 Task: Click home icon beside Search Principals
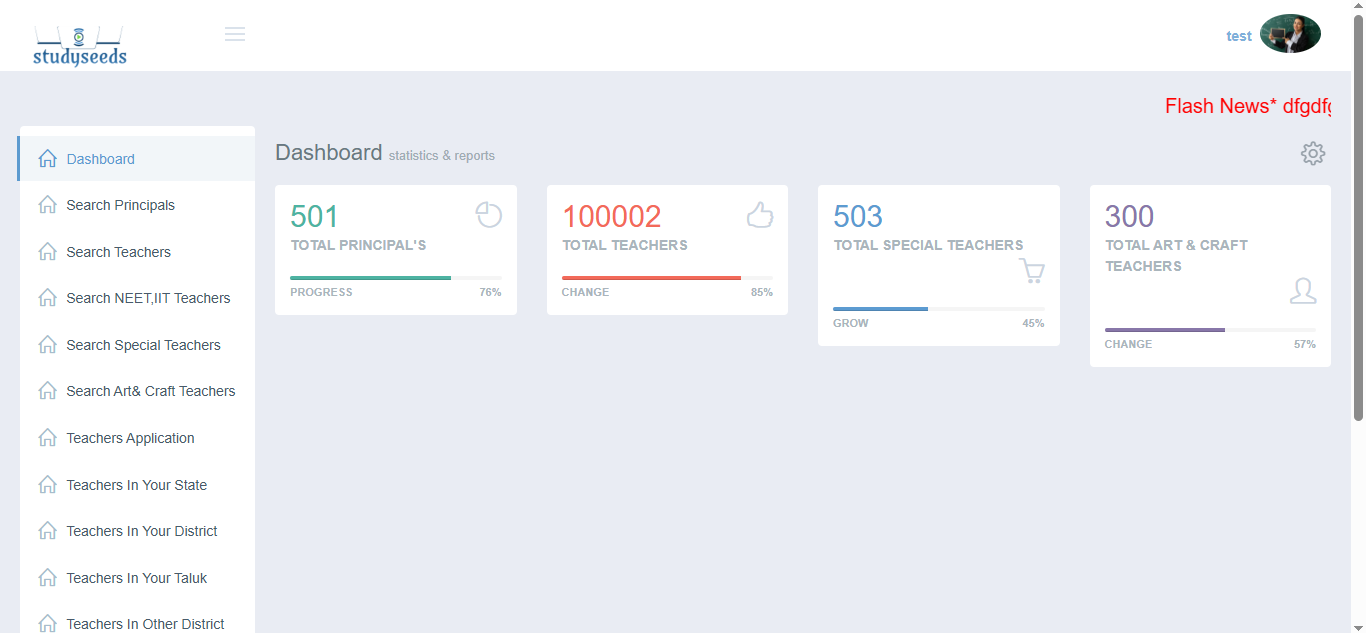[47, 205]
